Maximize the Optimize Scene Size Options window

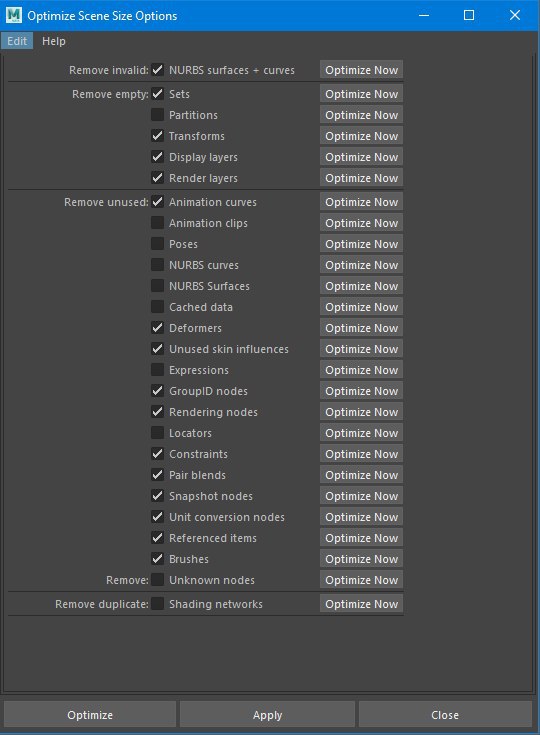469,15
